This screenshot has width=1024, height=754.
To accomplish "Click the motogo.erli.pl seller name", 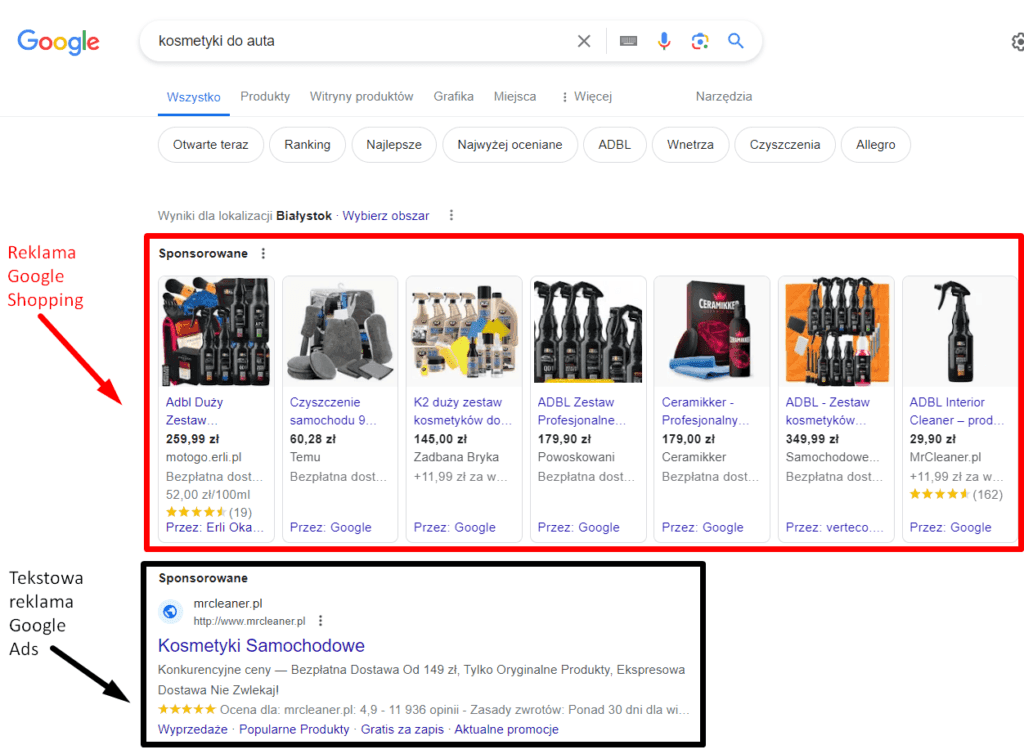I will click(x=204, y=458).
